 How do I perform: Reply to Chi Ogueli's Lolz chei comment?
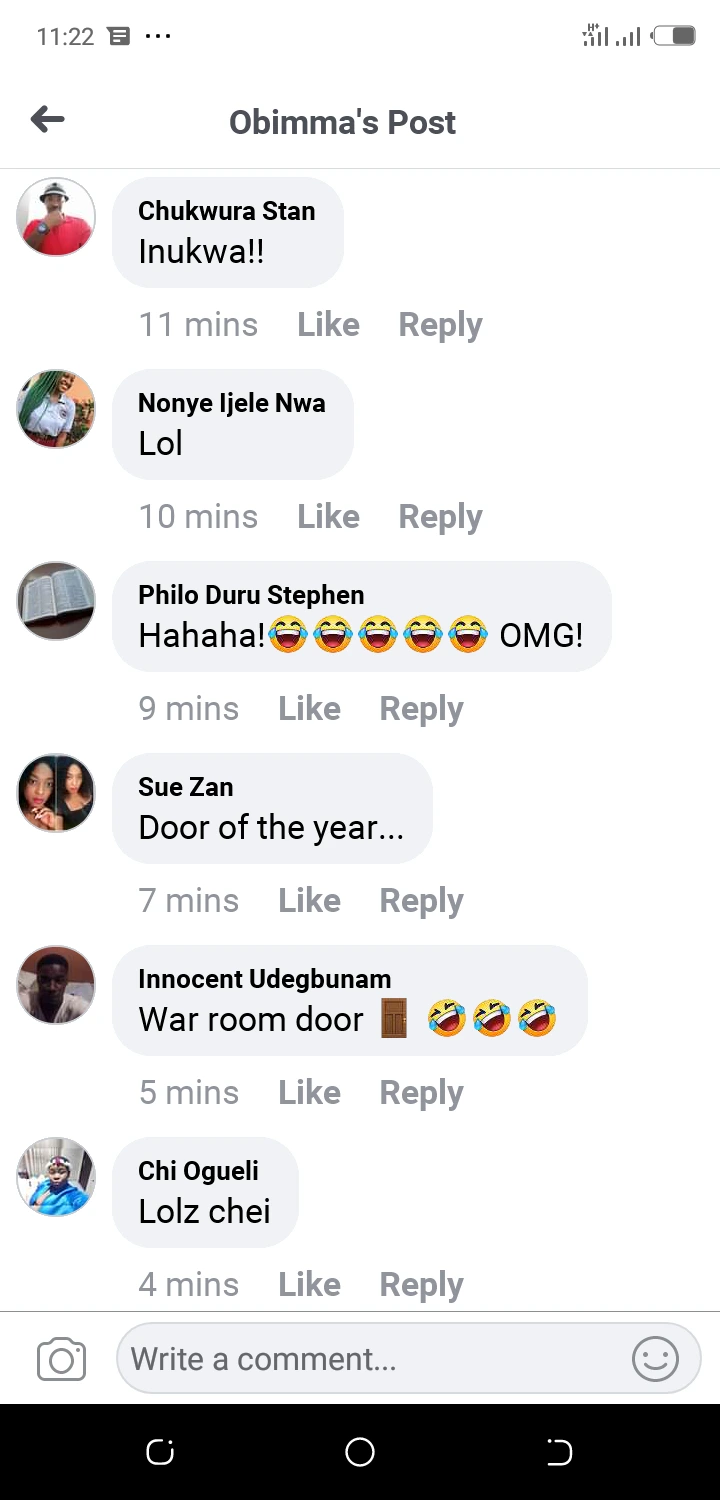click(x=421, y=1285)
